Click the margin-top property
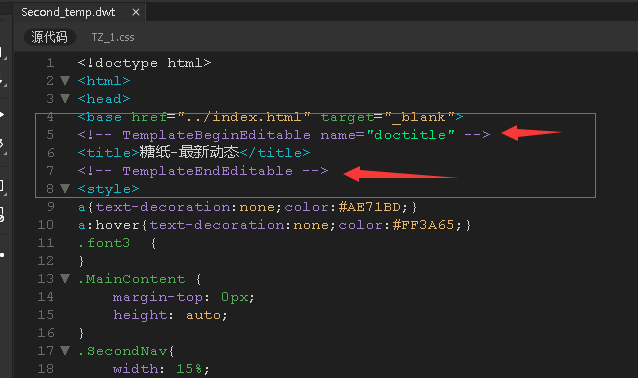The height and width of the screenshot is (378, 638). (158, 297)
